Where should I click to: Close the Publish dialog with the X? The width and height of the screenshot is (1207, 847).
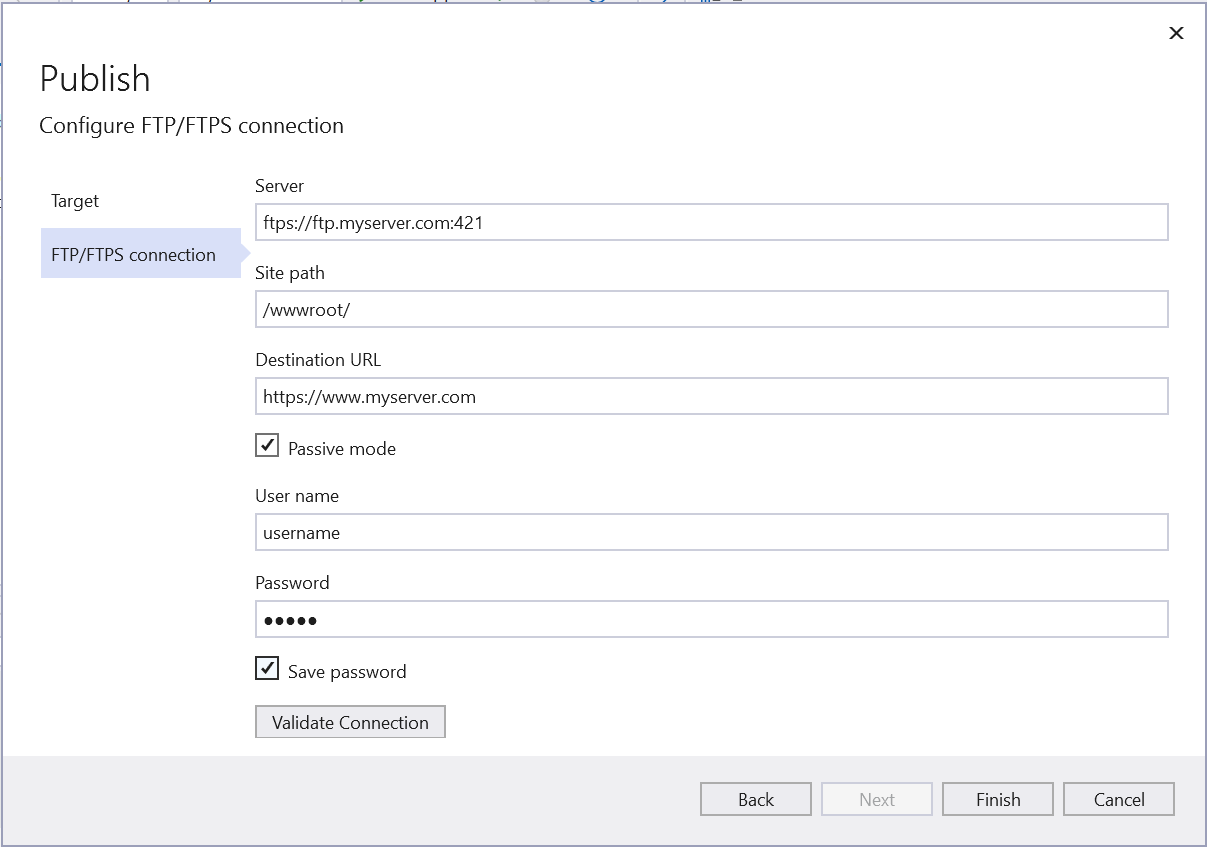coord(1176,33)
